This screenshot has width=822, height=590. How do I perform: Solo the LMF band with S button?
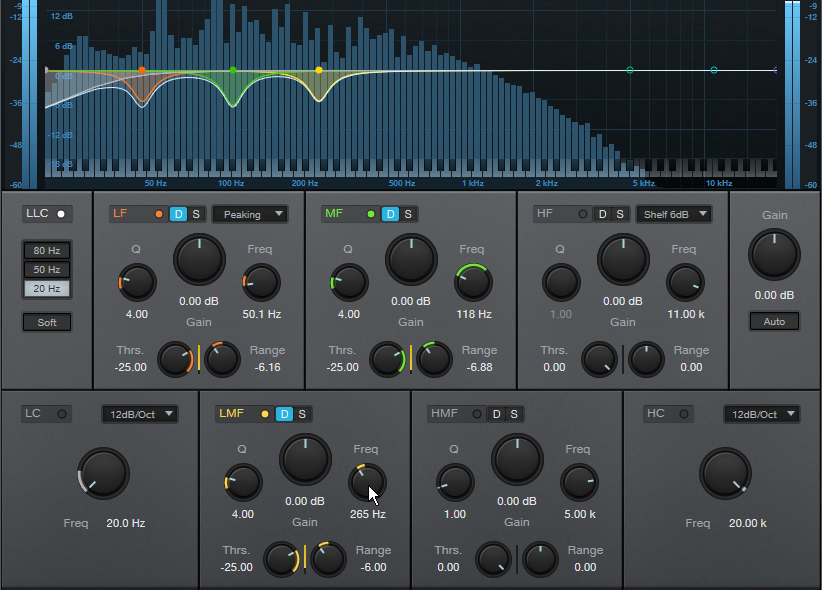pyautogui.click(x=302, y=414)
